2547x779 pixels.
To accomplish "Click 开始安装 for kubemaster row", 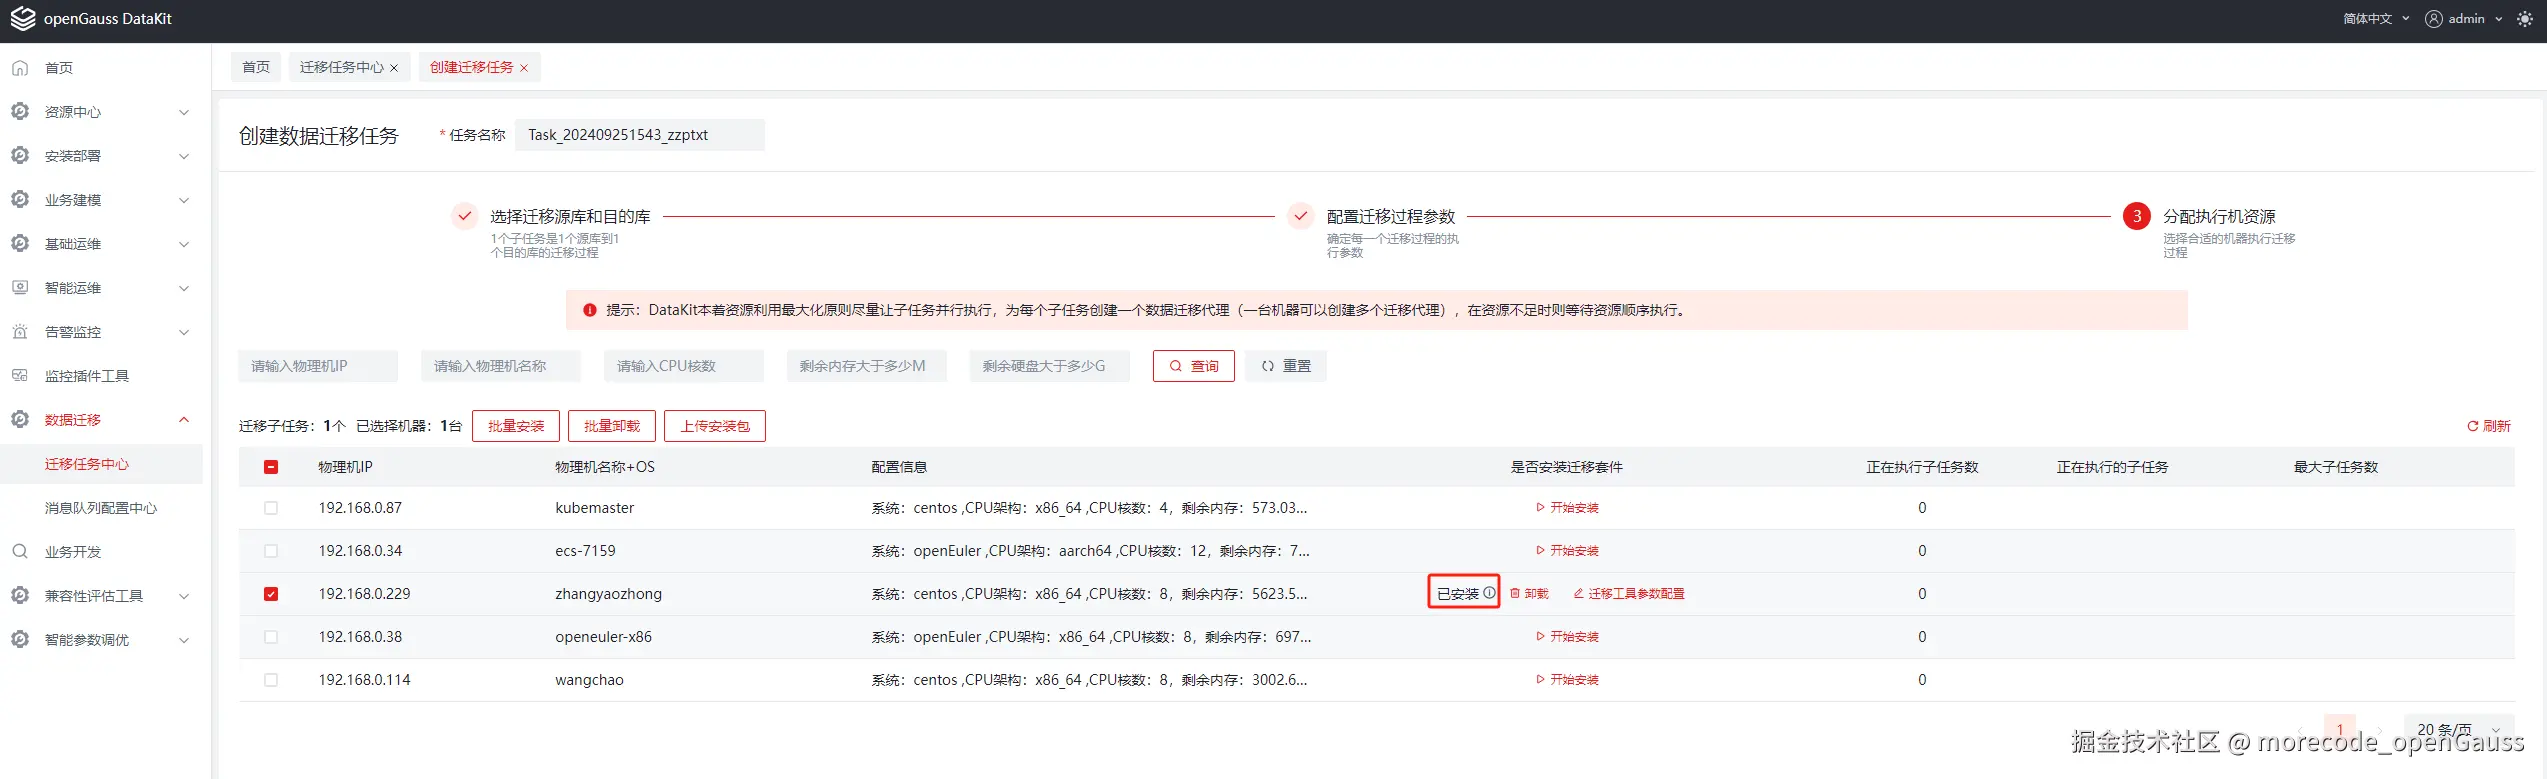I will pyautogui.click(x=1567, y=508).
